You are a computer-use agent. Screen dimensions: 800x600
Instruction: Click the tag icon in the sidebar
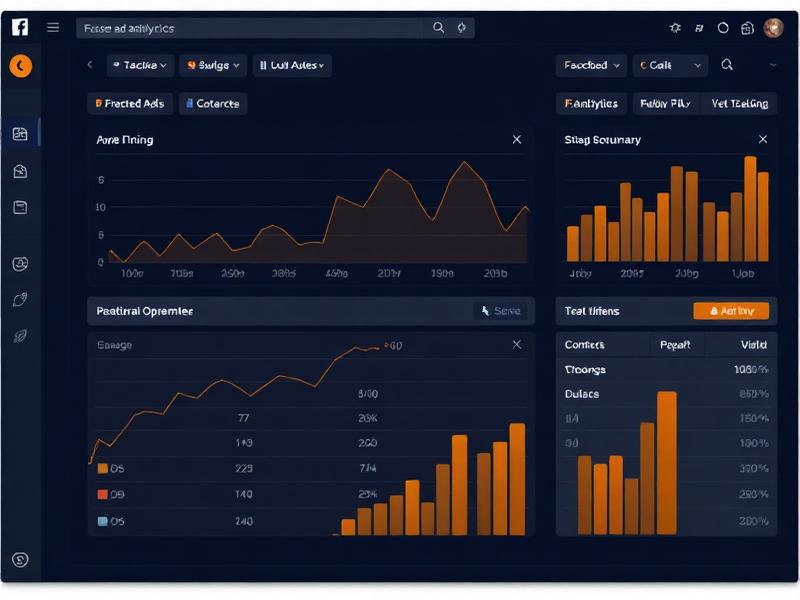tap(20, 299)
